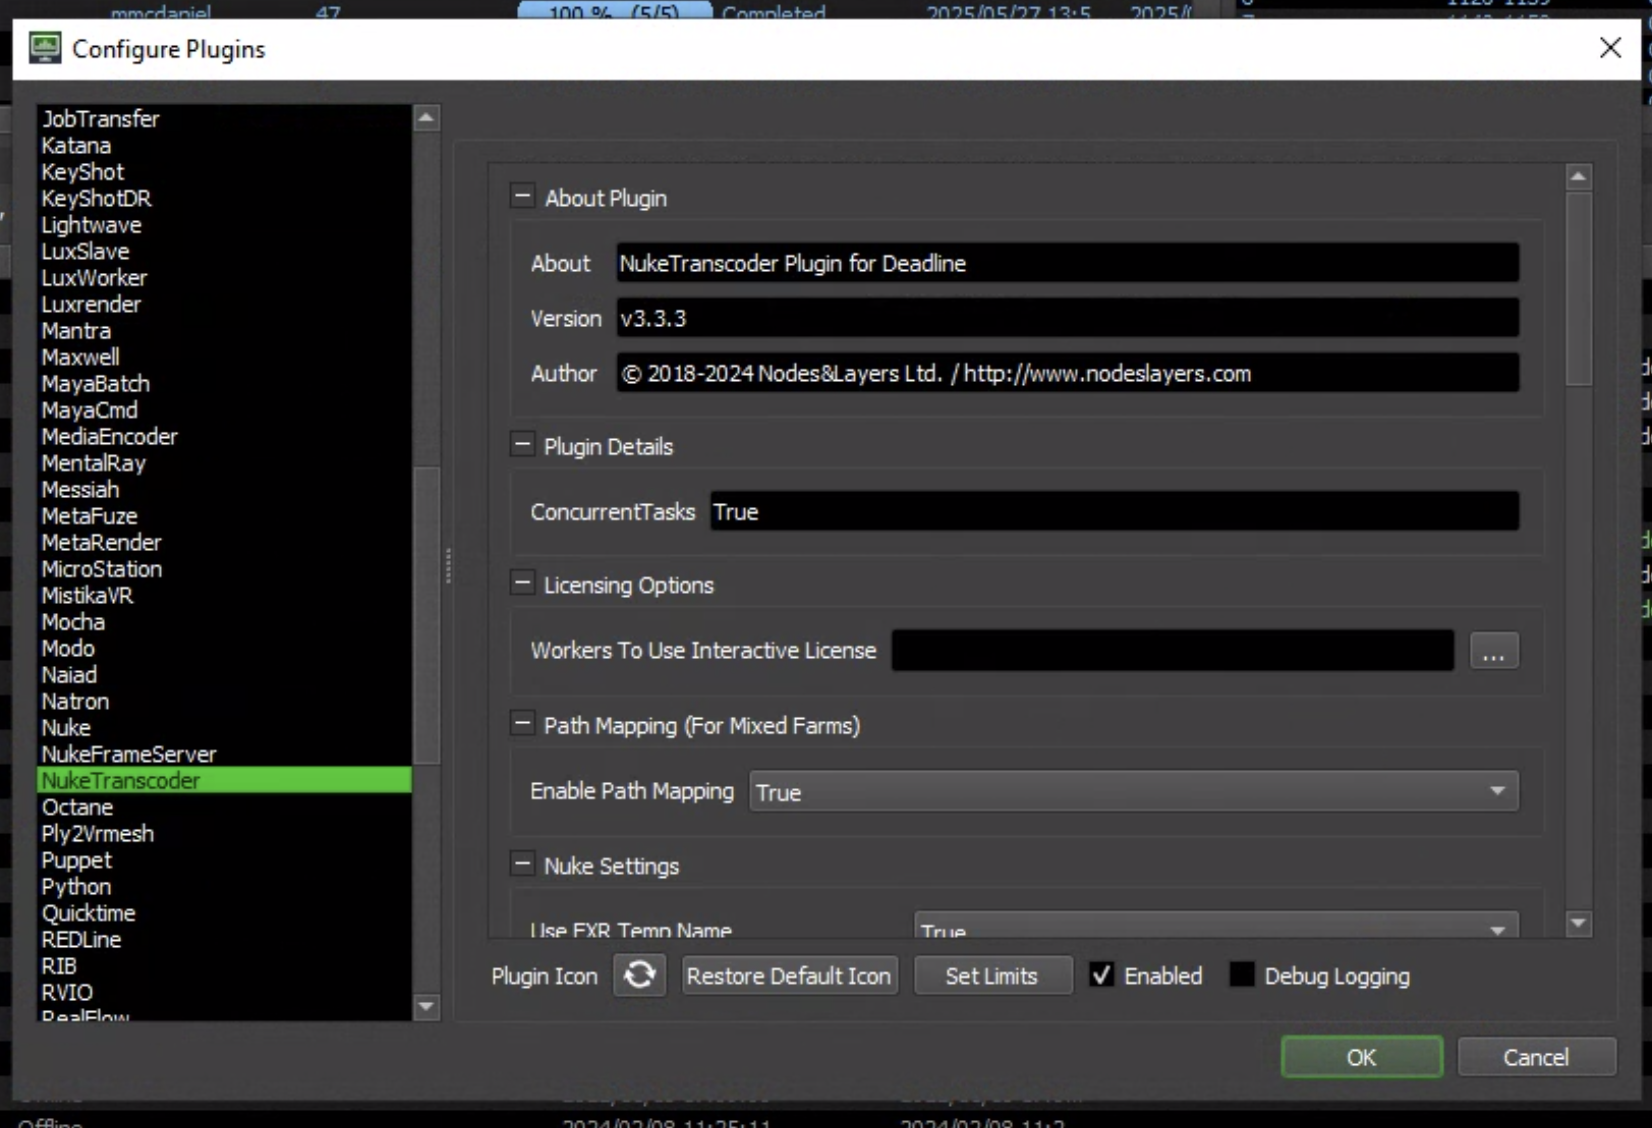Click the Plugin Icon refresh button
The width and height of the screenshot is (1652, 1128).
click(x=640, y=975)
